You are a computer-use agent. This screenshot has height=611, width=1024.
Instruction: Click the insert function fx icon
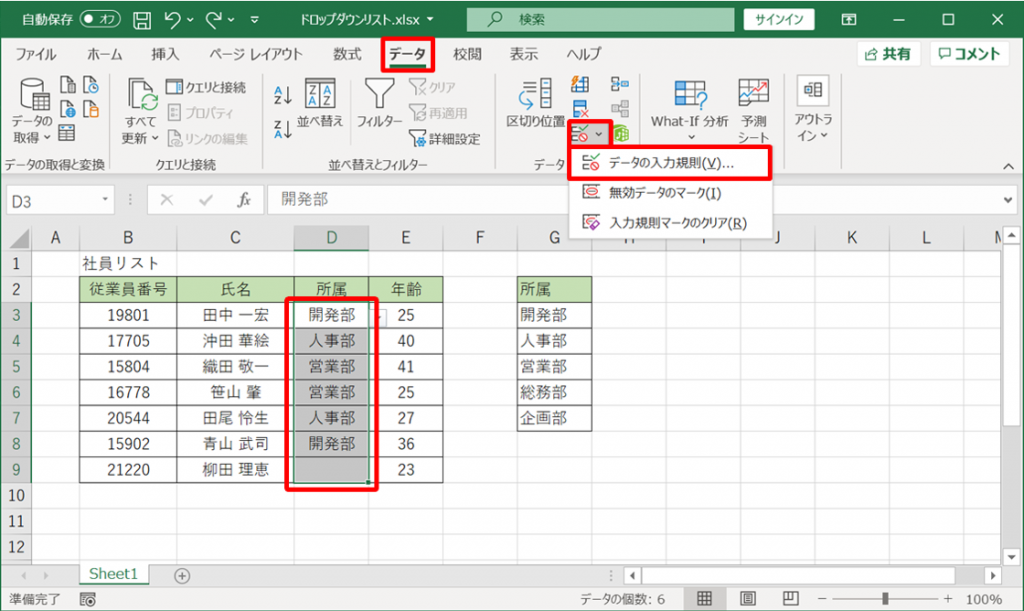tap(244, 200)
